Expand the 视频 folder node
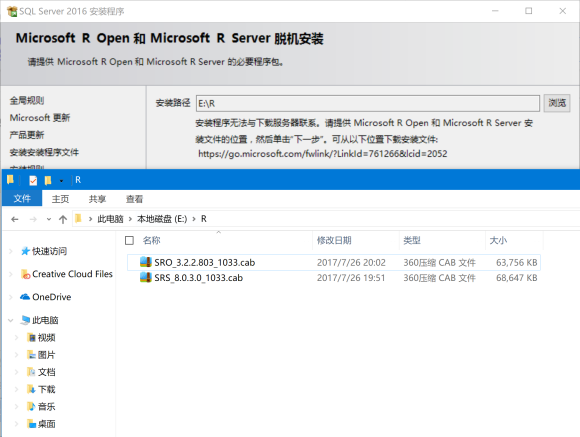 point(17,337)
